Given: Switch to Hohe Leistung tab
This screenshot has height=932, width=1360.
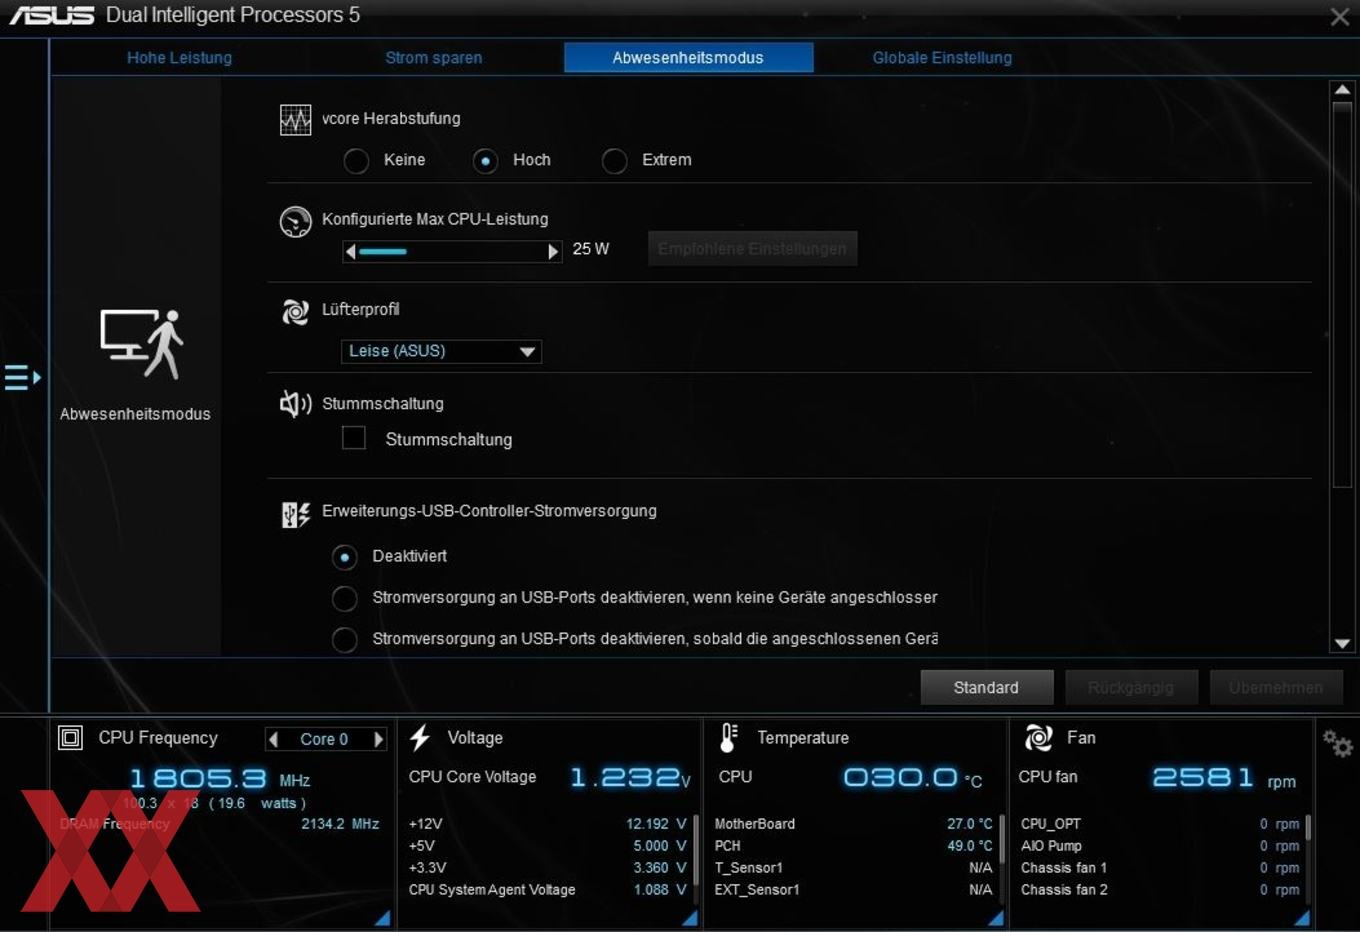Looking at the screenshot, I should click(x=179, y=58).
